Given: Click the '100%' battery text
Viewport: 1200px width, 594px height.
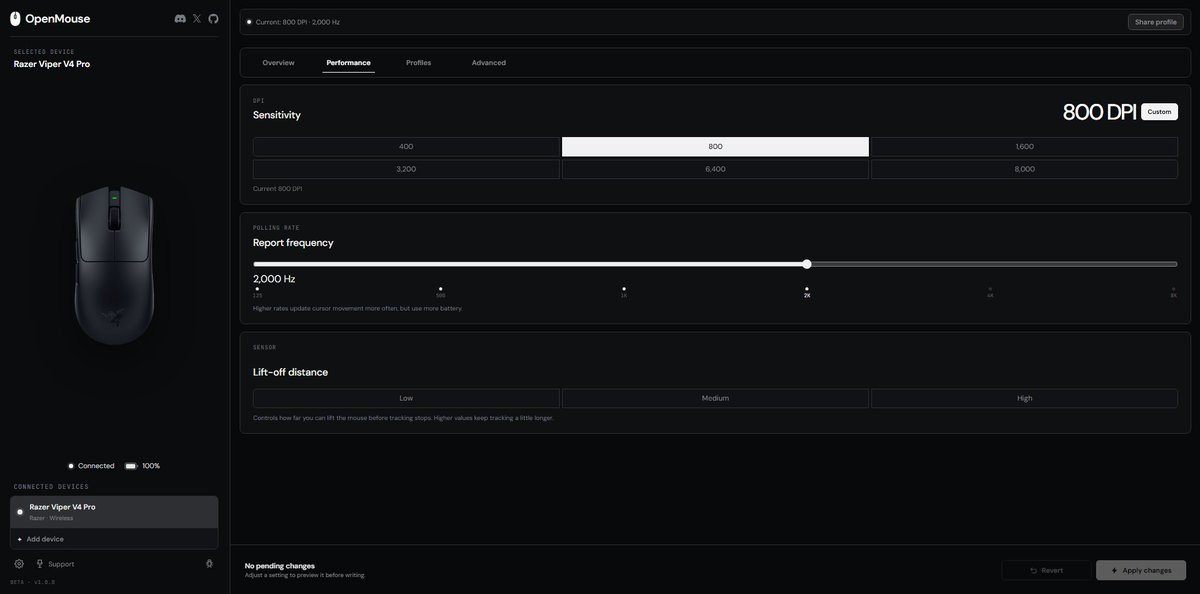Looking at the screenshot, I should pos(151,466).
